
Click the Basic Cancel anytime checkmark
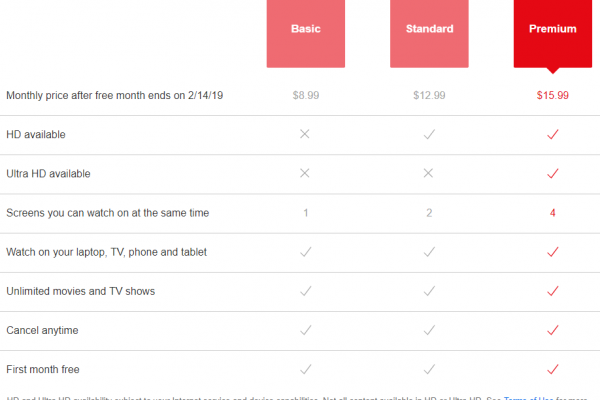(x=306, y=330)
